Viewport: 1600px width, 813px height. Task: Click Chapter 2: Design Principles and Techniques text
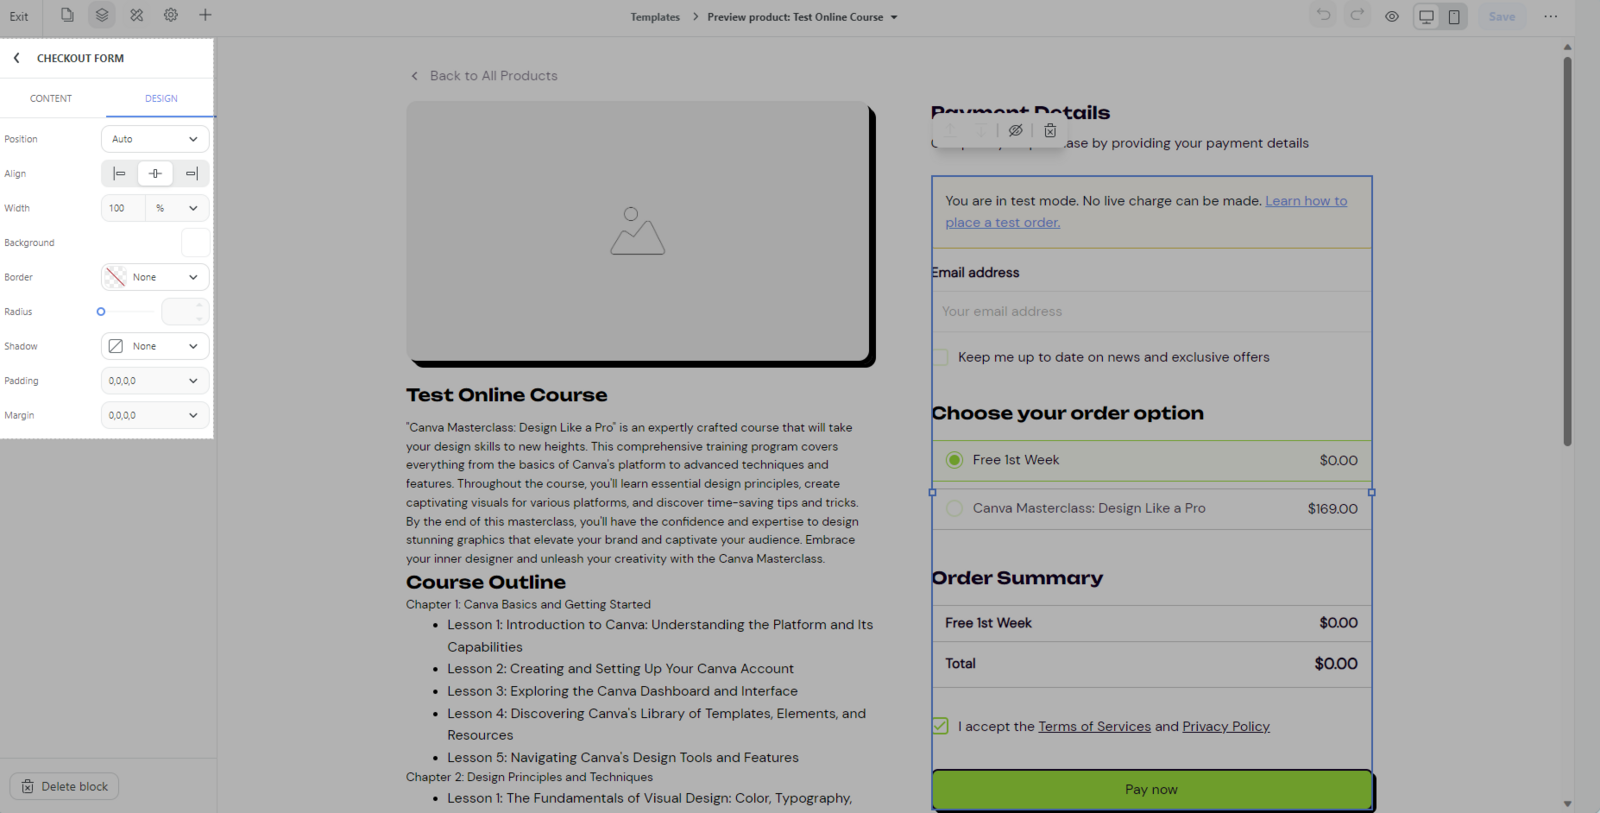(529, 777)
